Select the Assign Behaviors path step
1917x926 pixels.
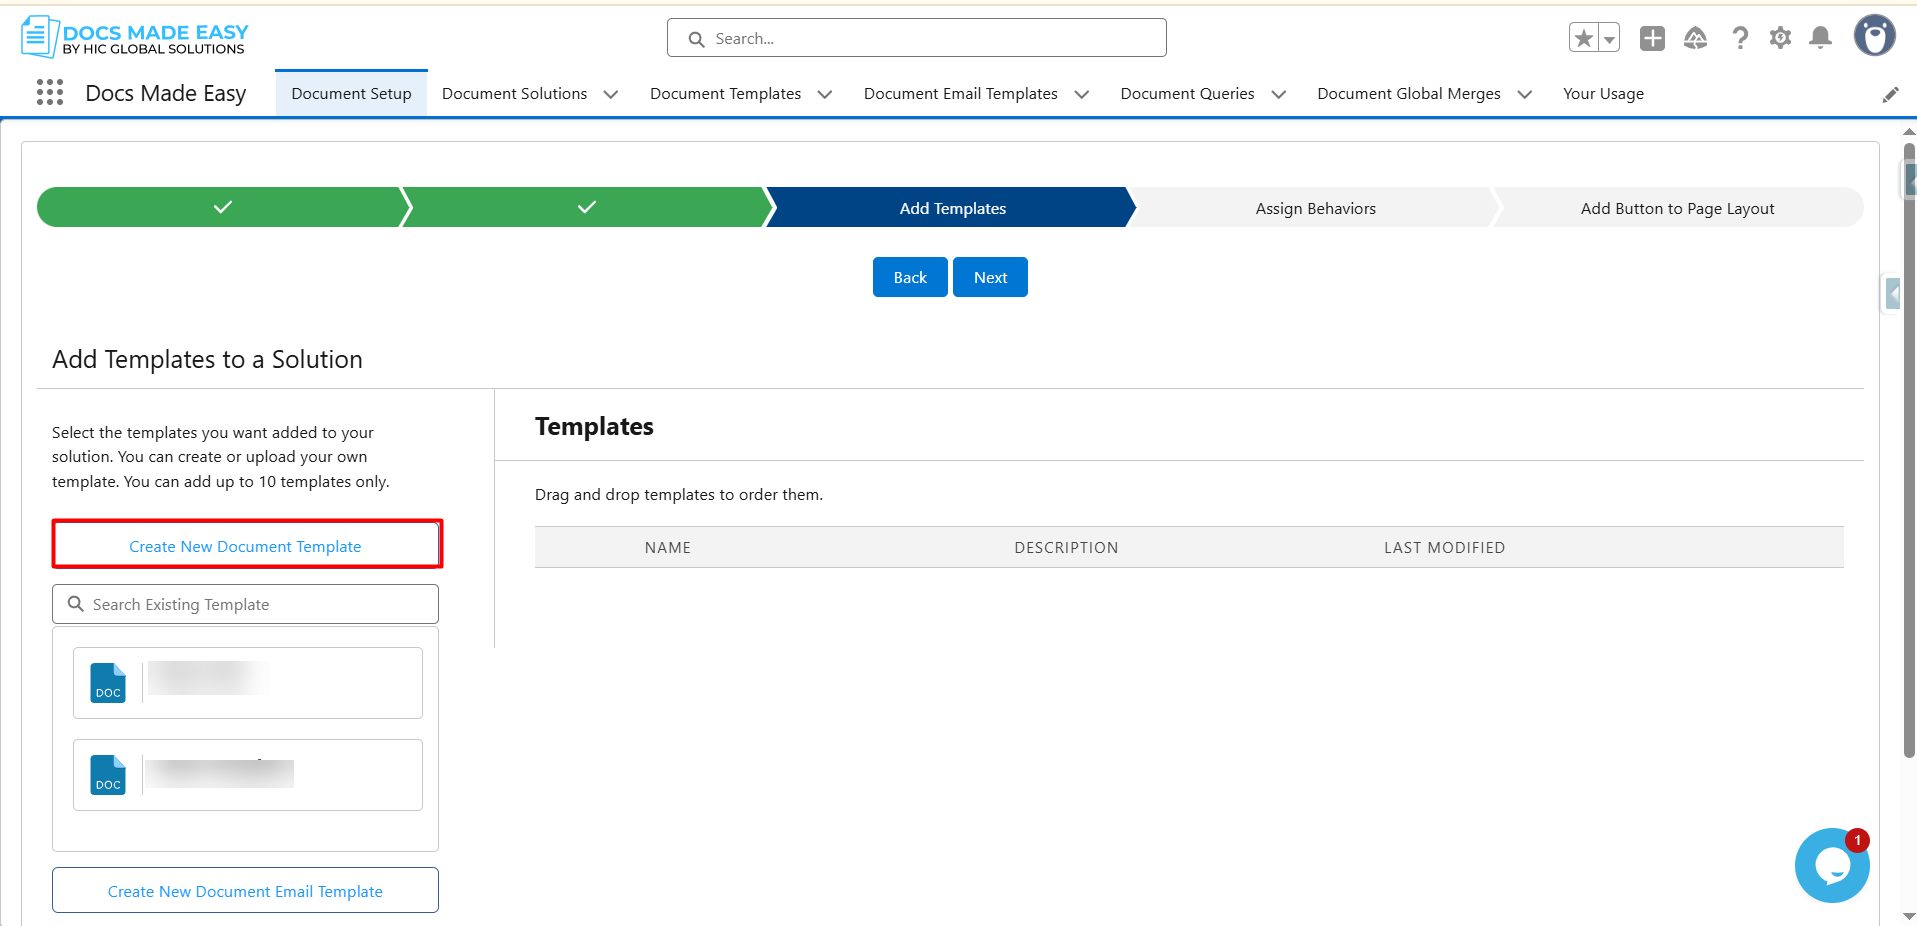pyautogui.click(x=1316, y=207)
